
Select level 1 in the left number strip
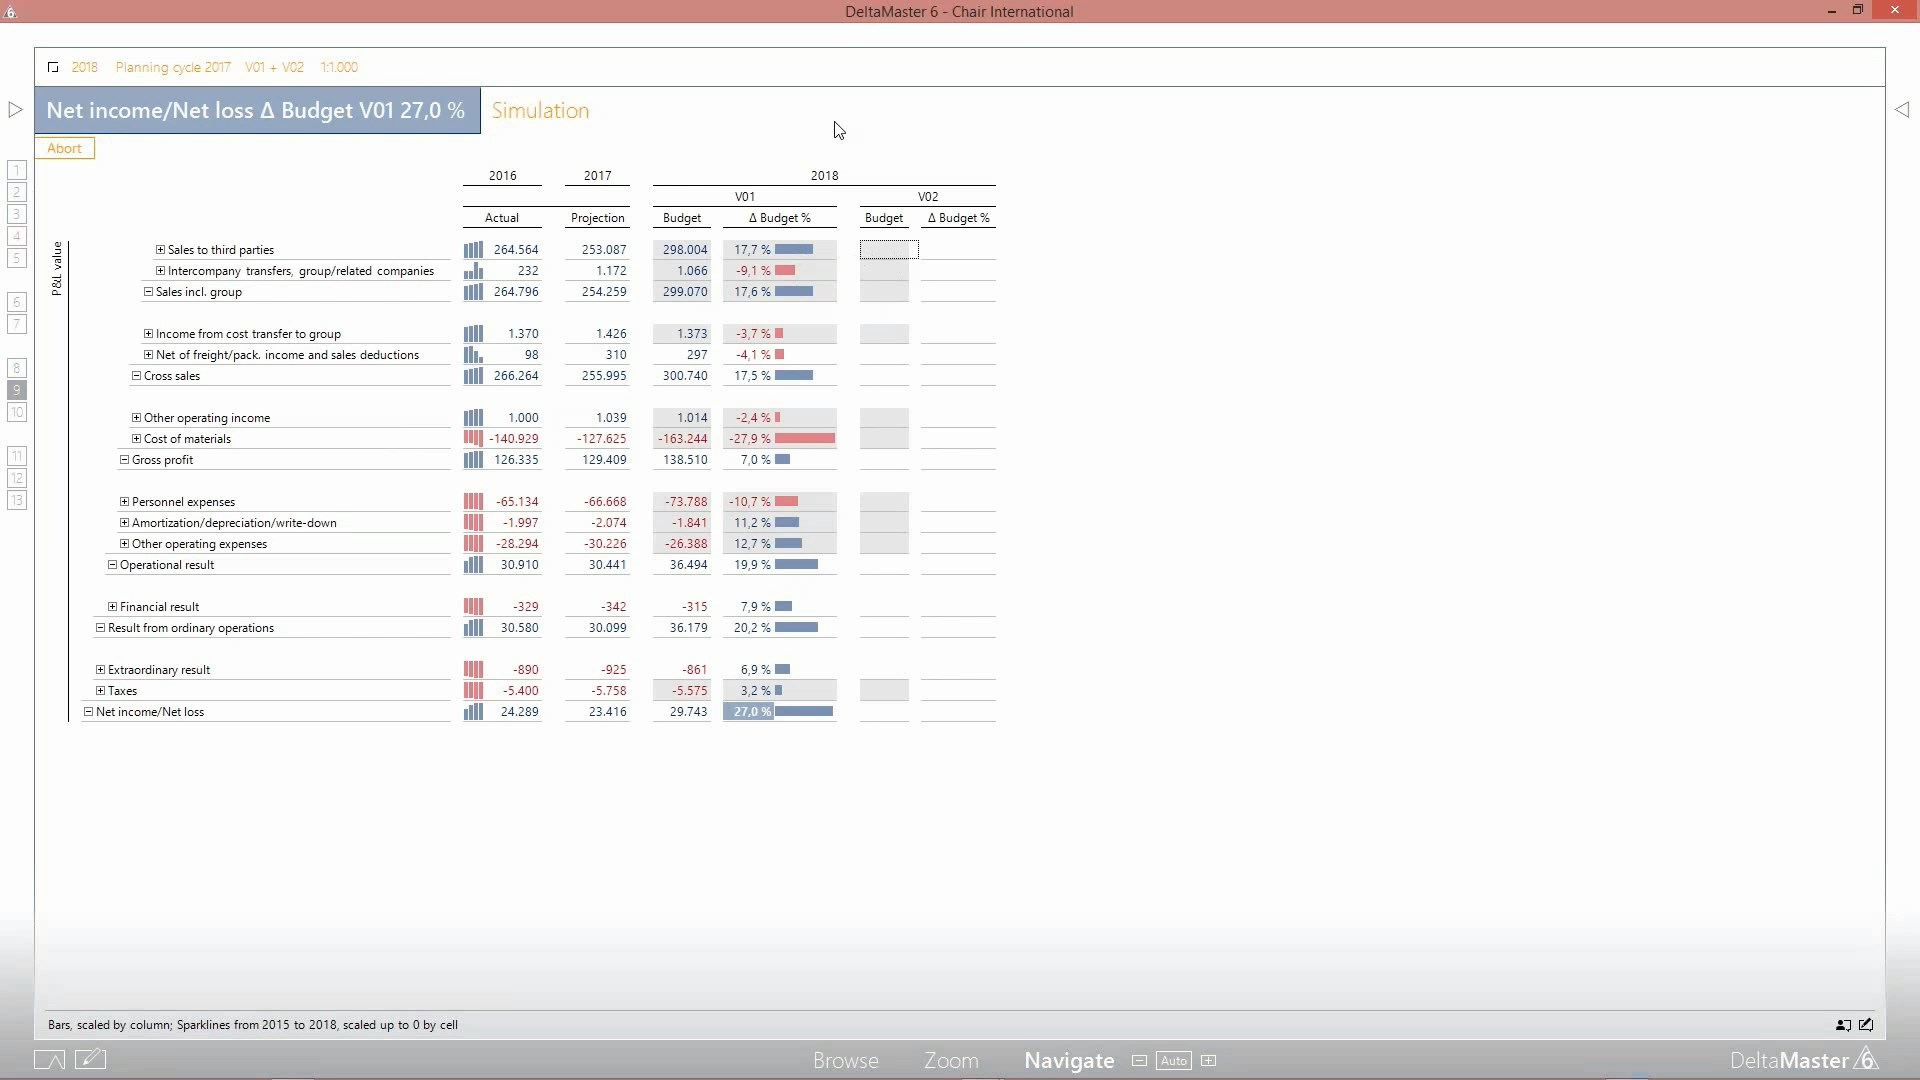point(17,171)
